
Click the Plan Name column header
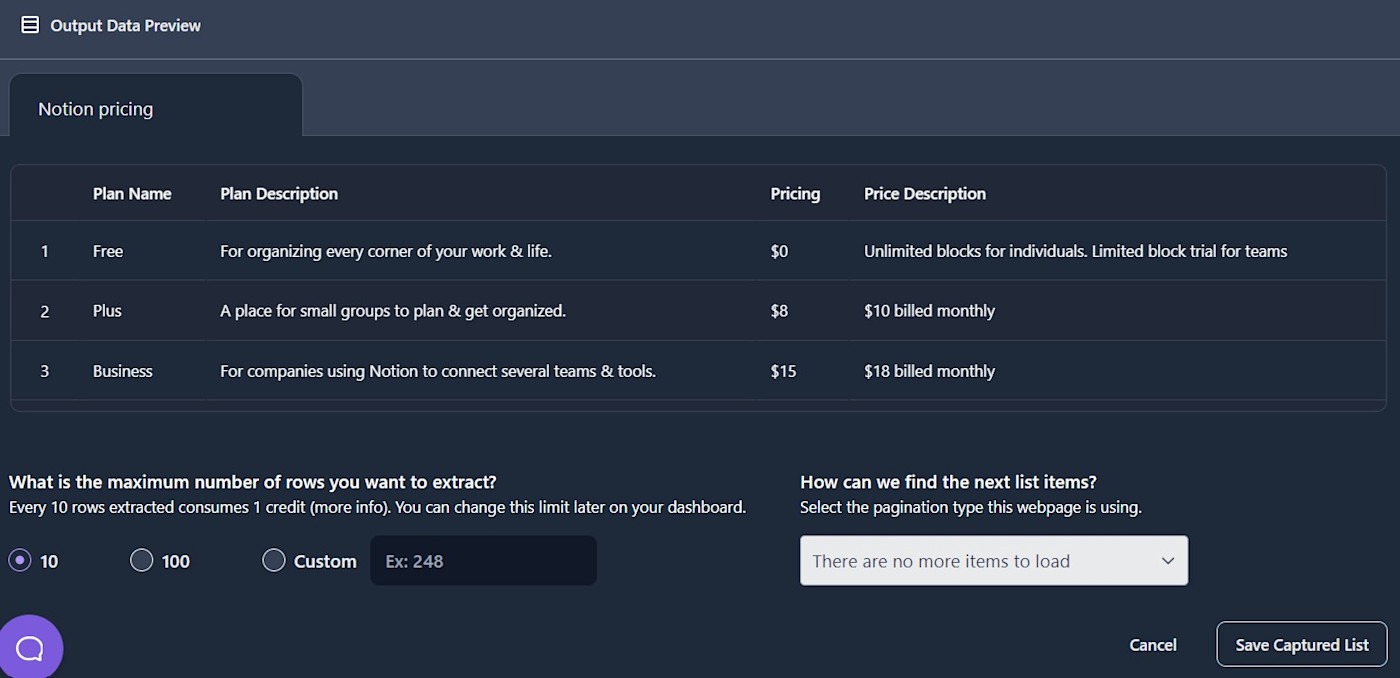click(x=132, y=194)
